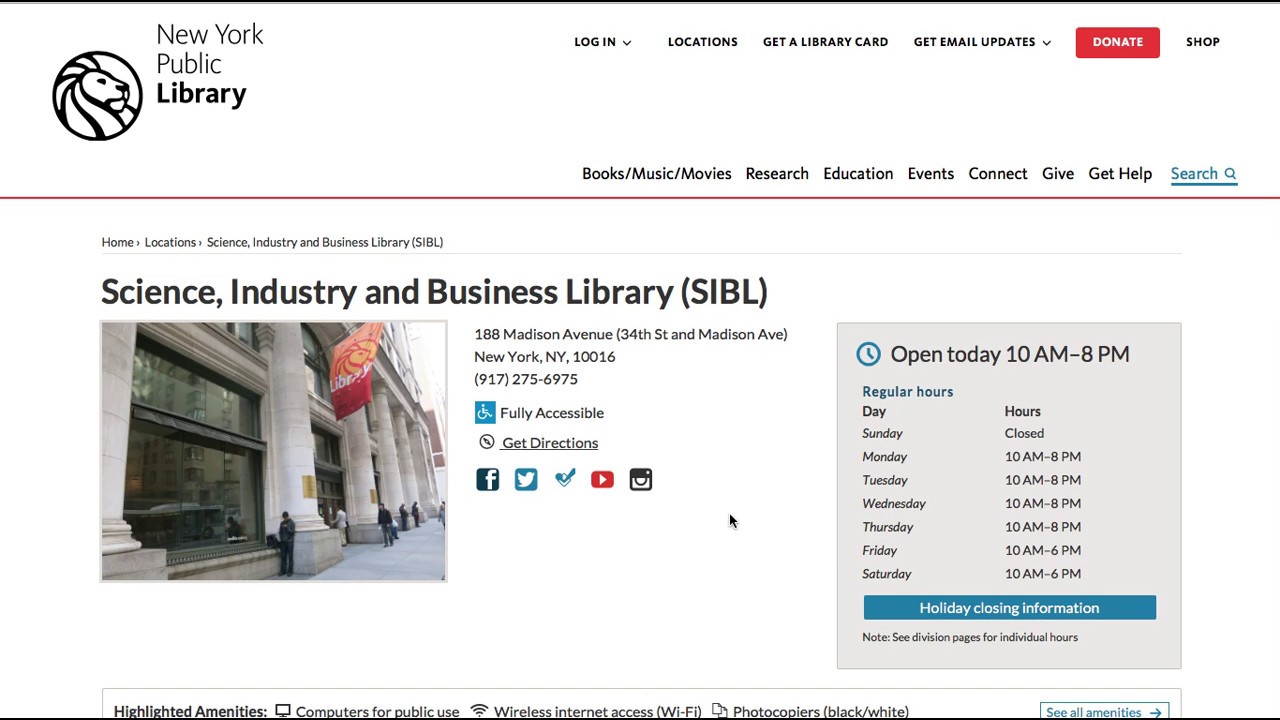Open the Books/Music/Movies menu
The image size is (1280, 720).
[x=657, y=174]
